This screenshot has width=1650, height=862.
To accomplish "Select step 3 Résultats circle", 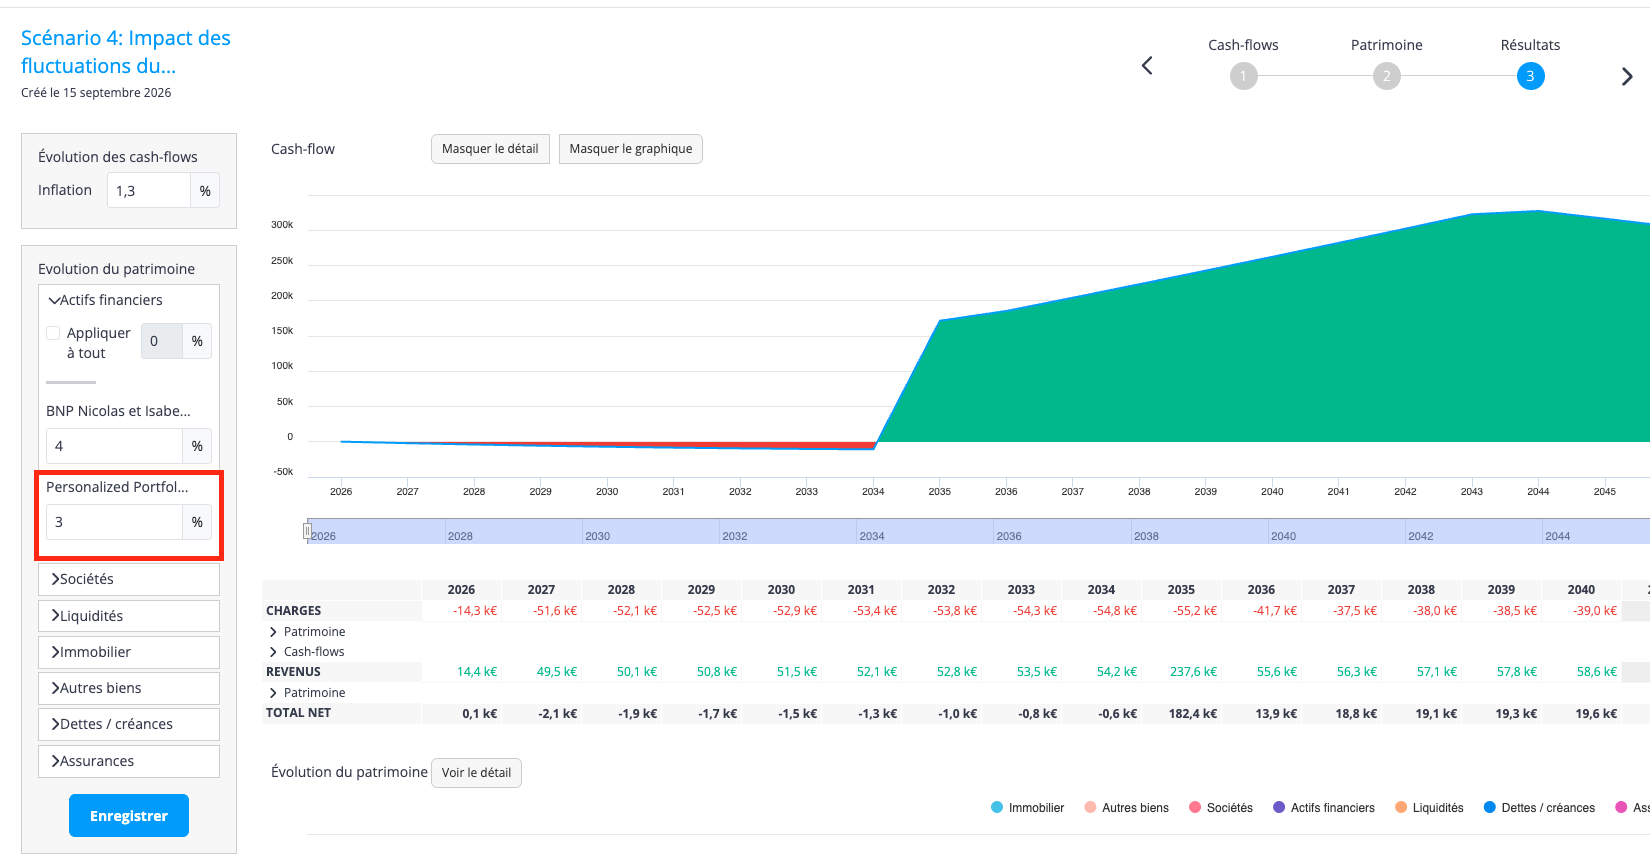I will [1530, 76].
